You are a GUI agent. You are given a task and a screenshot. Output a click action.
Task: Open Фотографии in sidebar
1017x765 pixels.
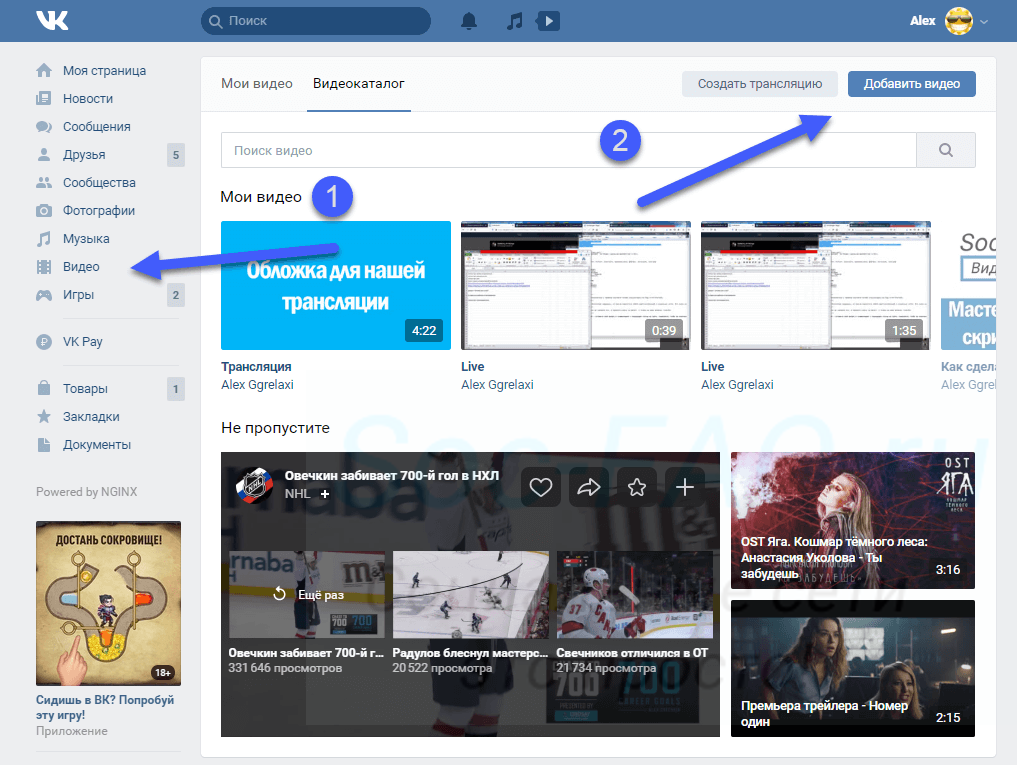pyautogui.click(x=99, y=210)
